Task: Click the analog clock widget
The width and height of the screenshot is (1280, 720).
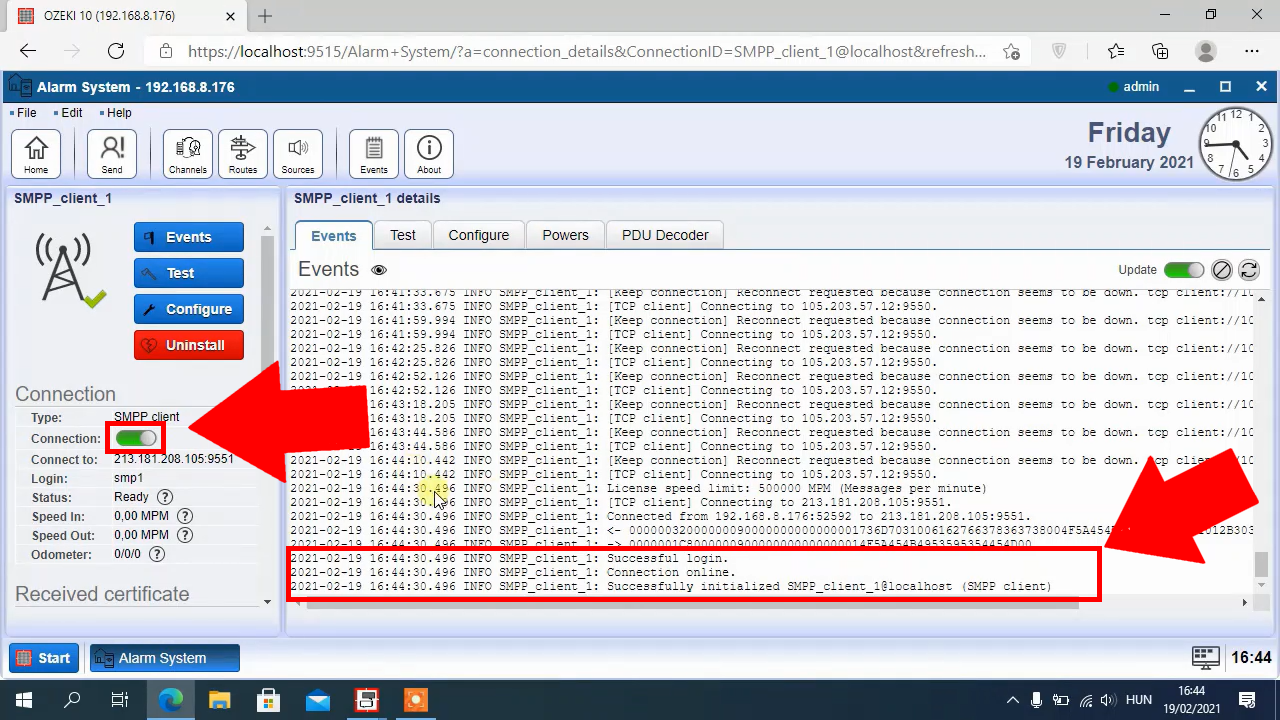Action: click(x=1235, y=145)
